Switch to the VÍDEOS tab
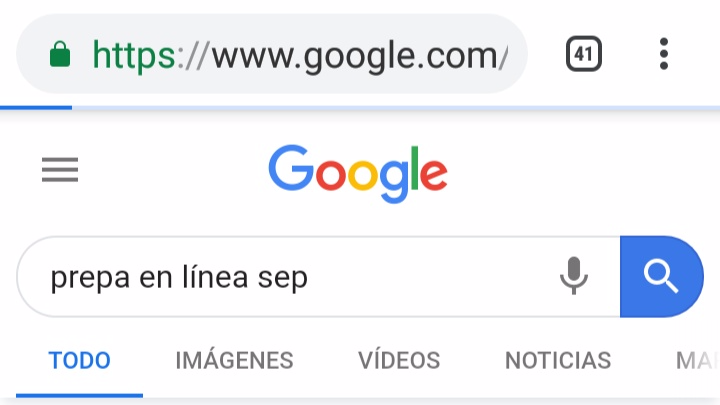The width and height of the screenshot is (720, 405). pyautogui.click(x=399, y=360)
